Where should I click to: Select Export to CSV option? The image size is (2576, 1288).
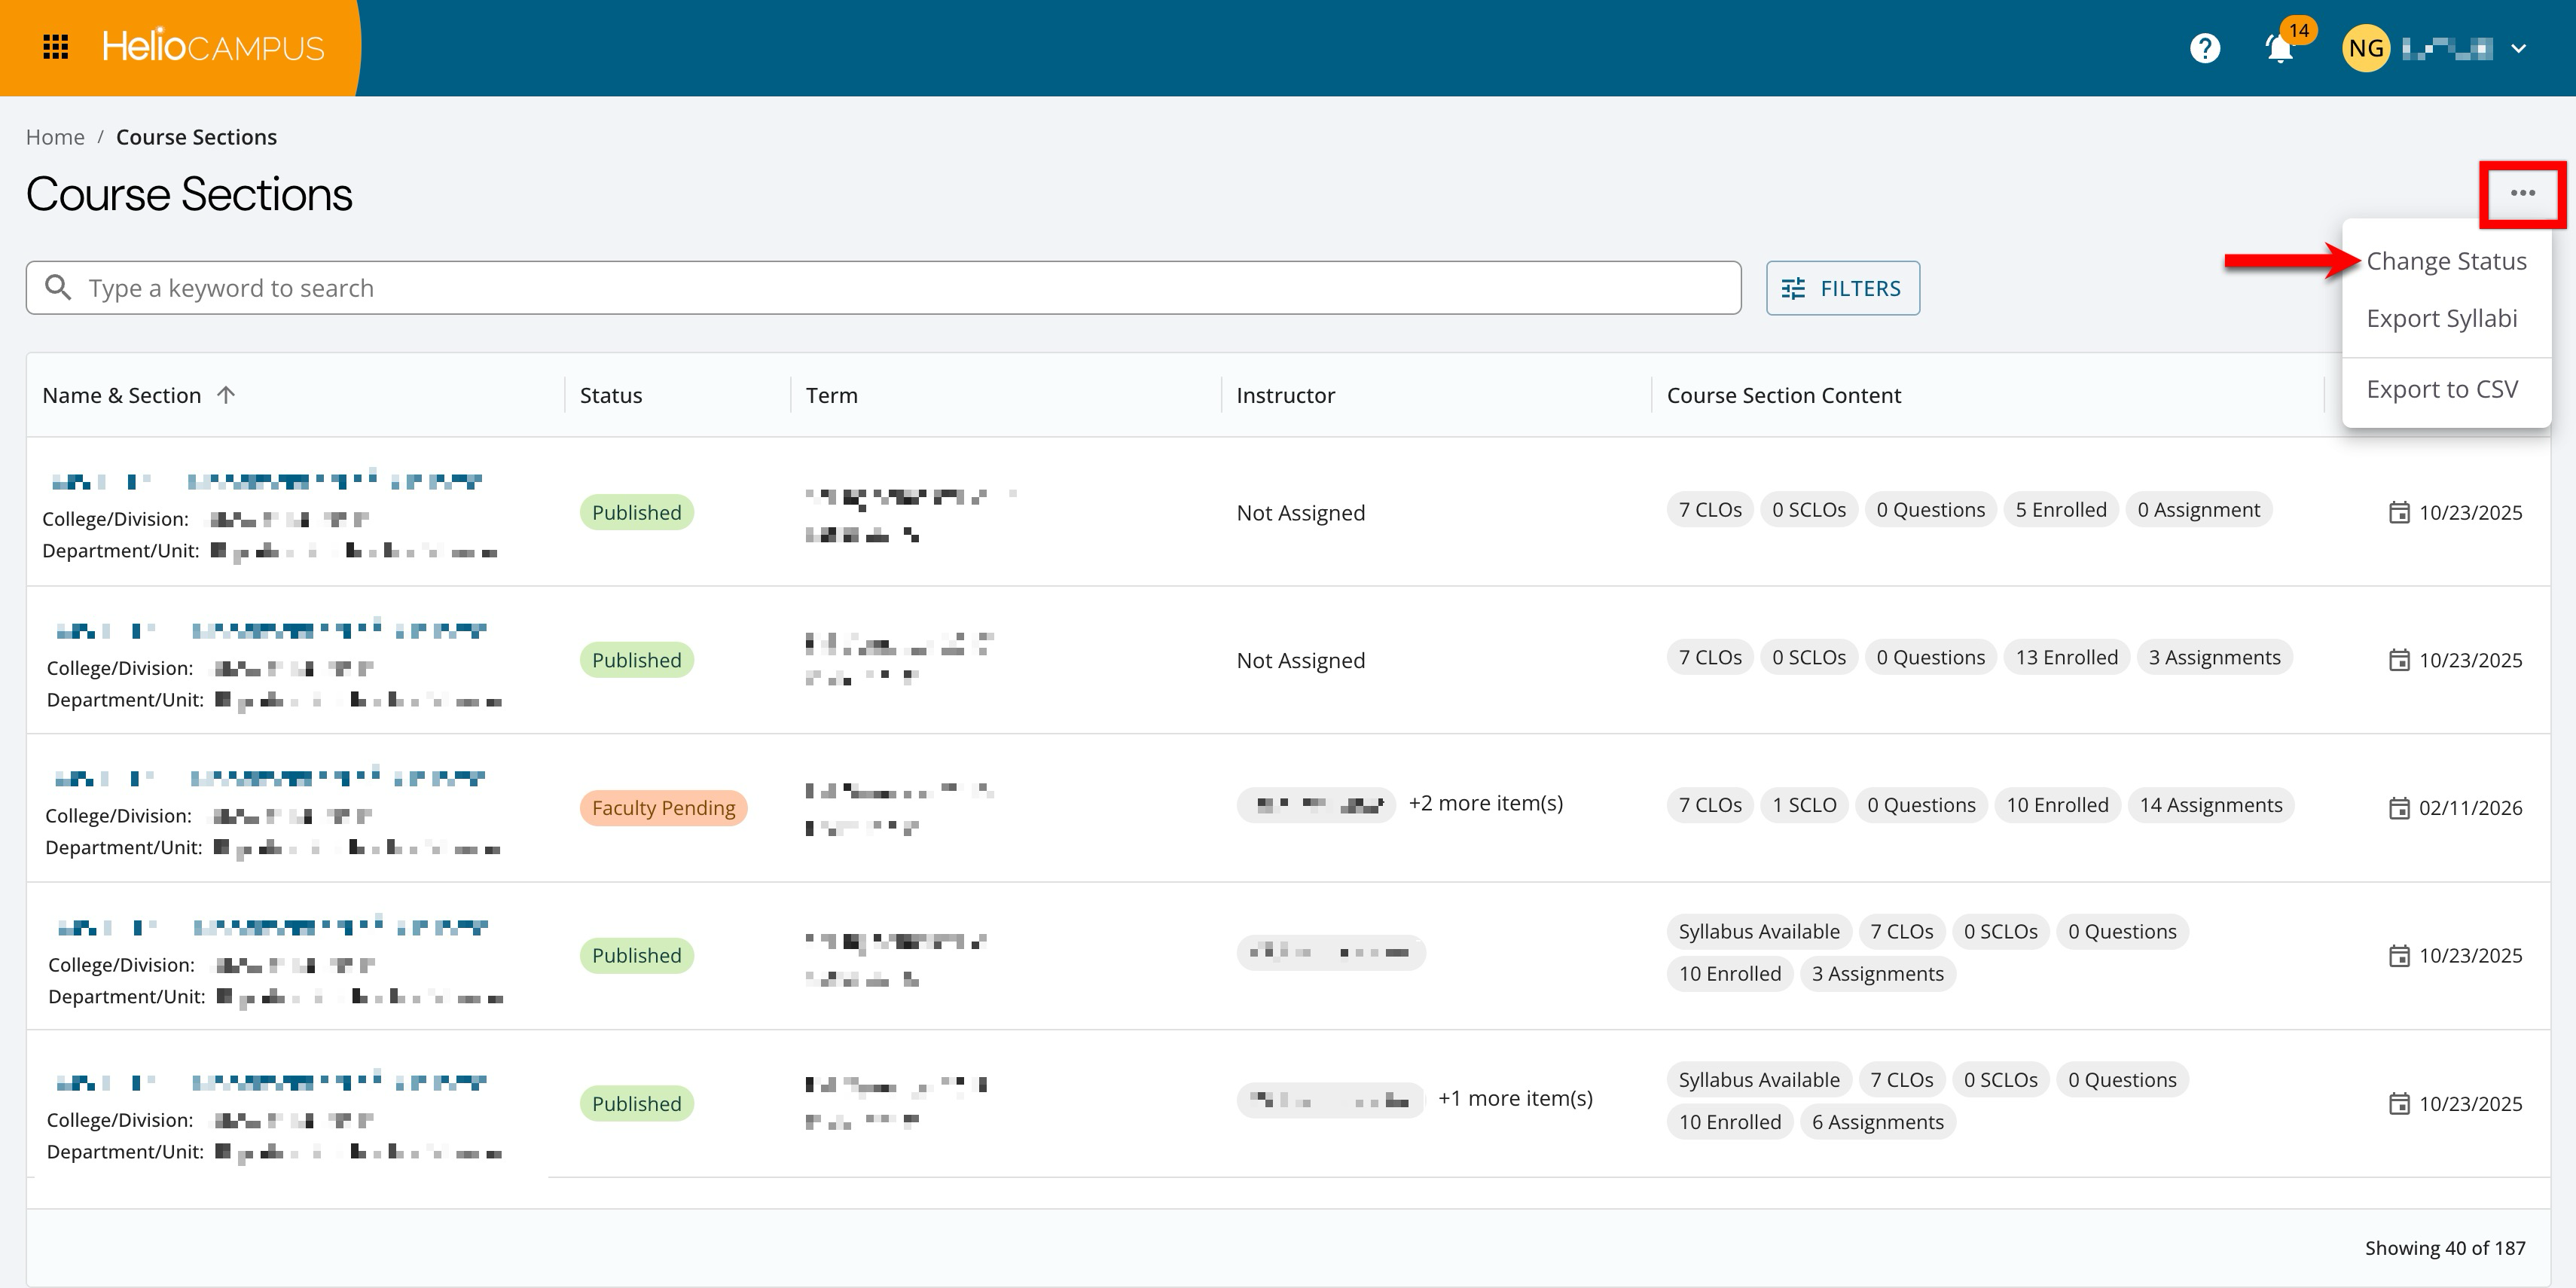pos(2441,389)
